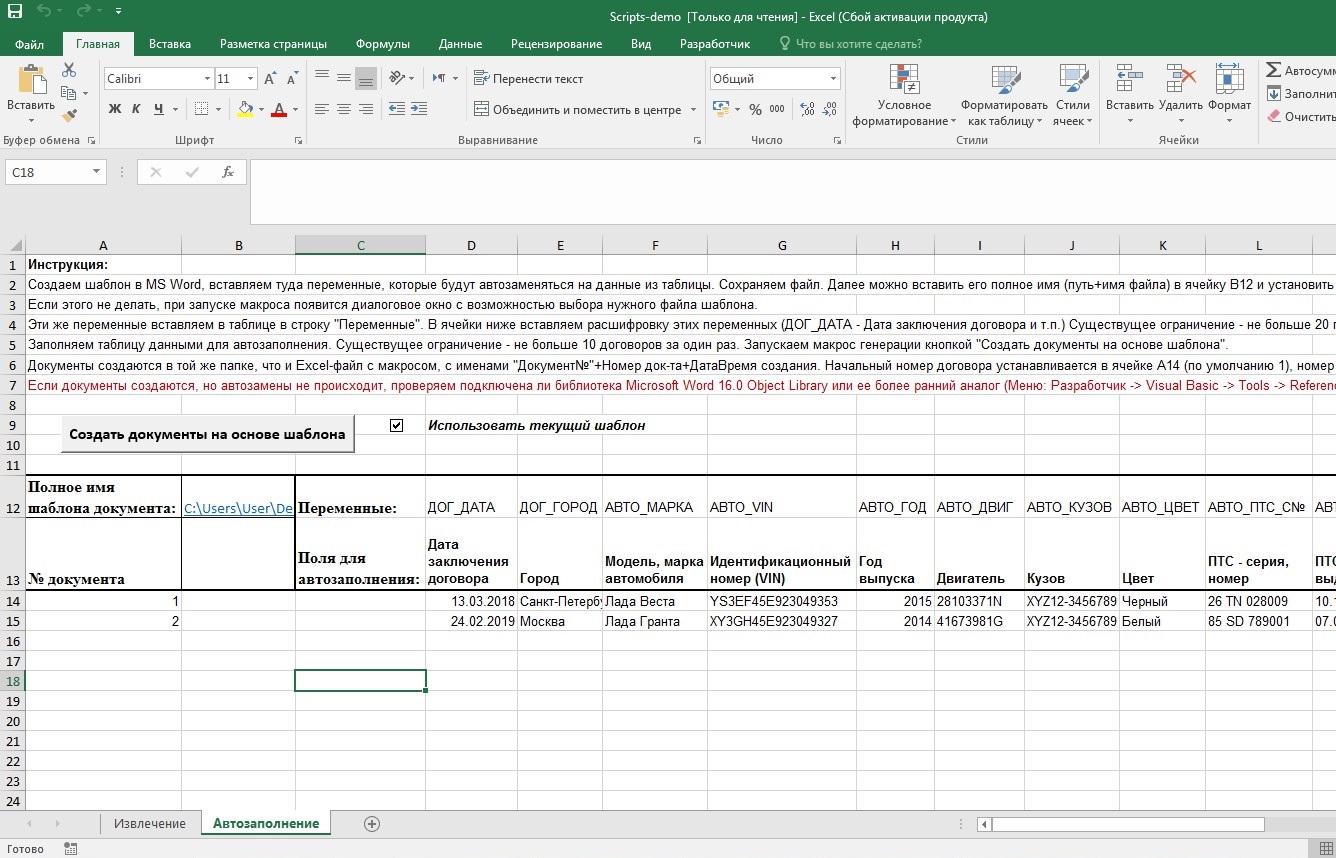Click the Percent Style icon
This screenshot has height=858, width=1336.
pos(755,109)
